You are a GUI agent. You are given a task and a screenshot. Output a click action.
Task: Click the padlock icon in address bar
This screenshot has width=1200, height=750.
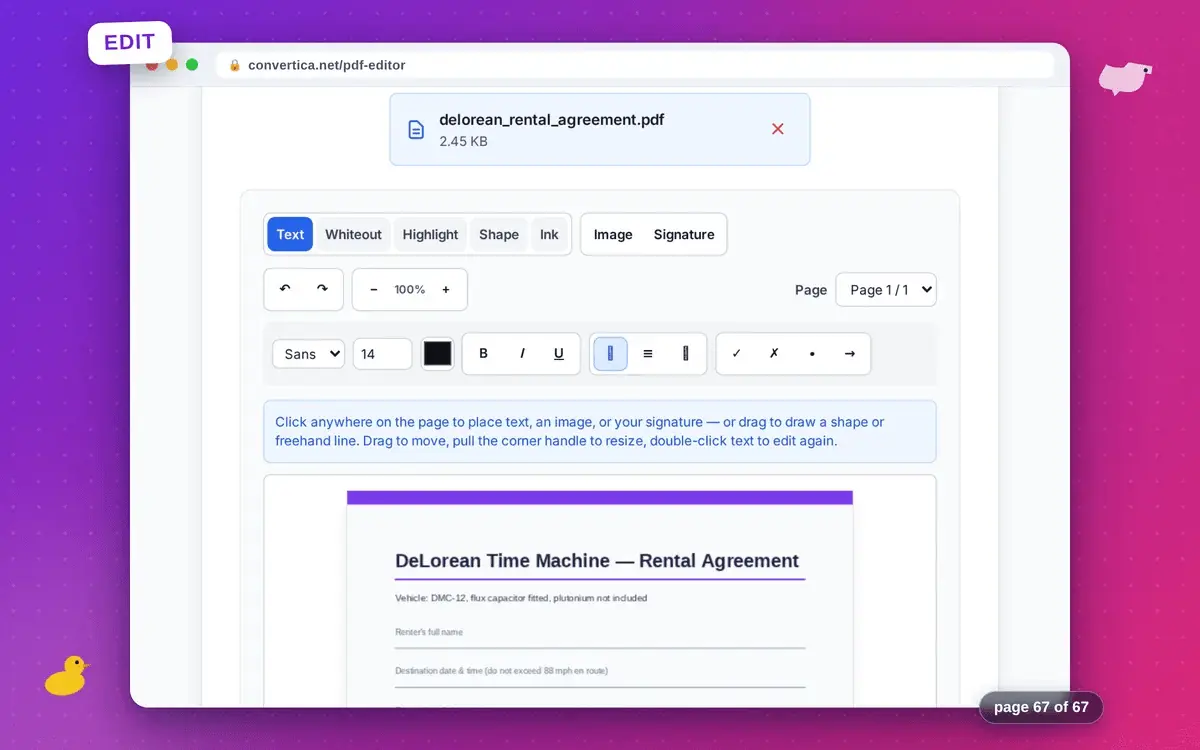pyautogui.click(x=235, y=65)
